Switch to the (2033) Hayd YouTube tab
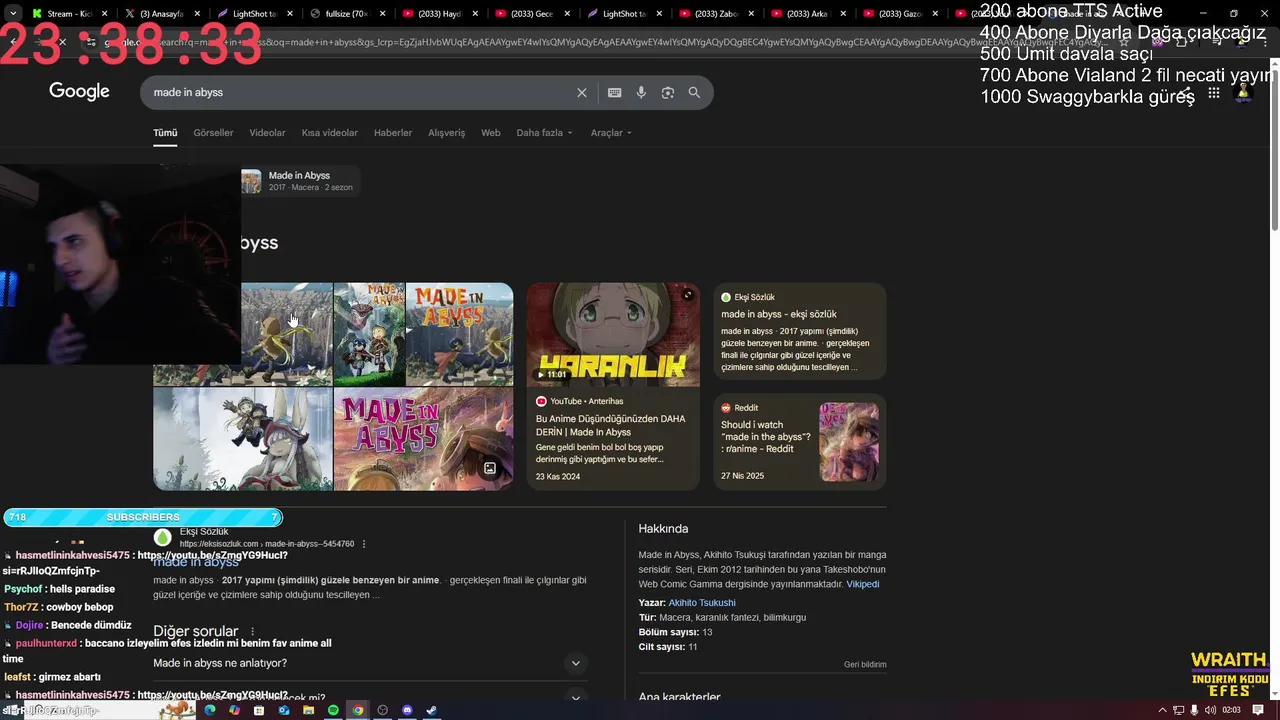Screen dimensions: 1280x720 tap(437, 14)
